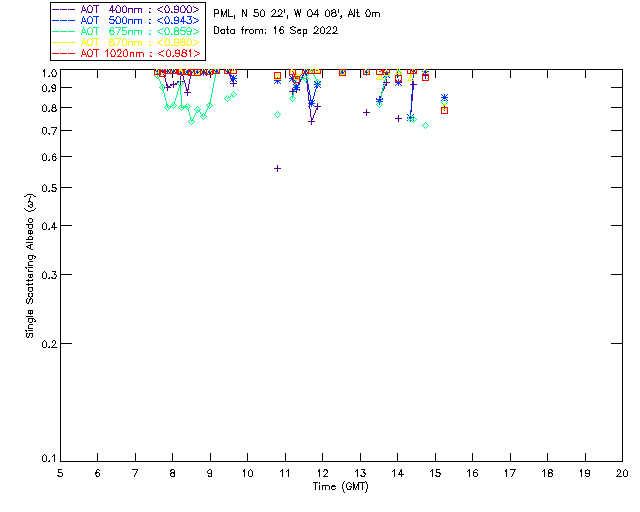Click the 0.2 y-axis tick label

(x=49, y=344)
